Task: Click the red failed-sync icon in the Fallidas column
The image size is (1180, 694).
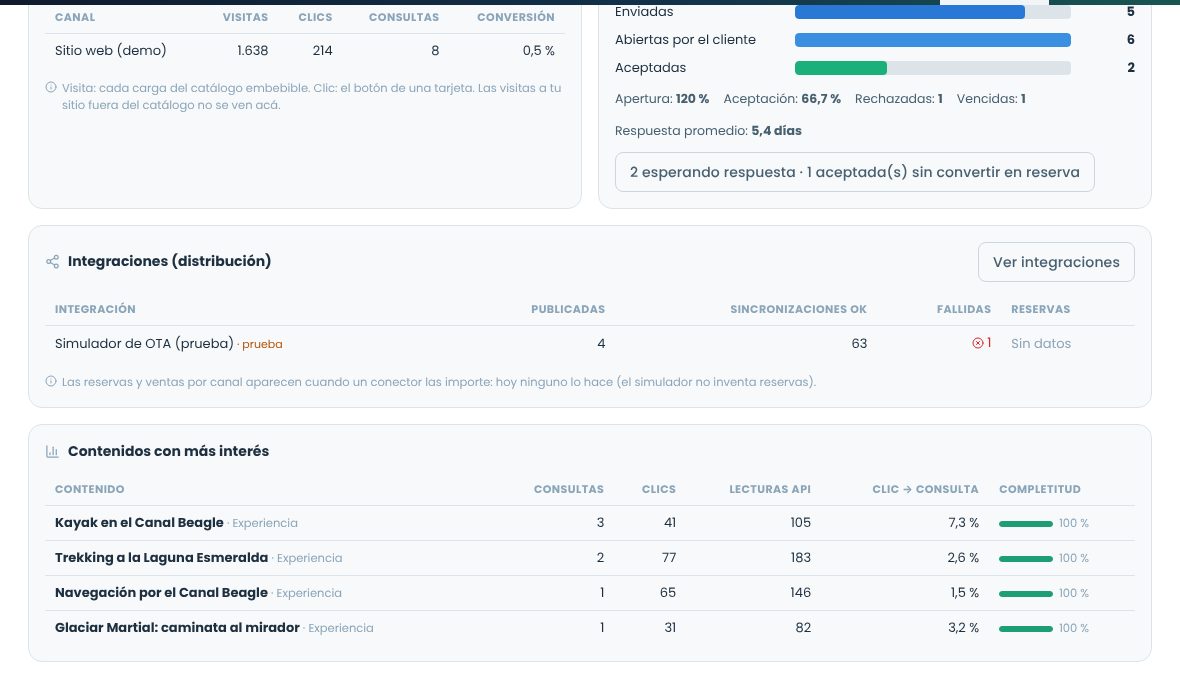Action: (x=978, y=343)
